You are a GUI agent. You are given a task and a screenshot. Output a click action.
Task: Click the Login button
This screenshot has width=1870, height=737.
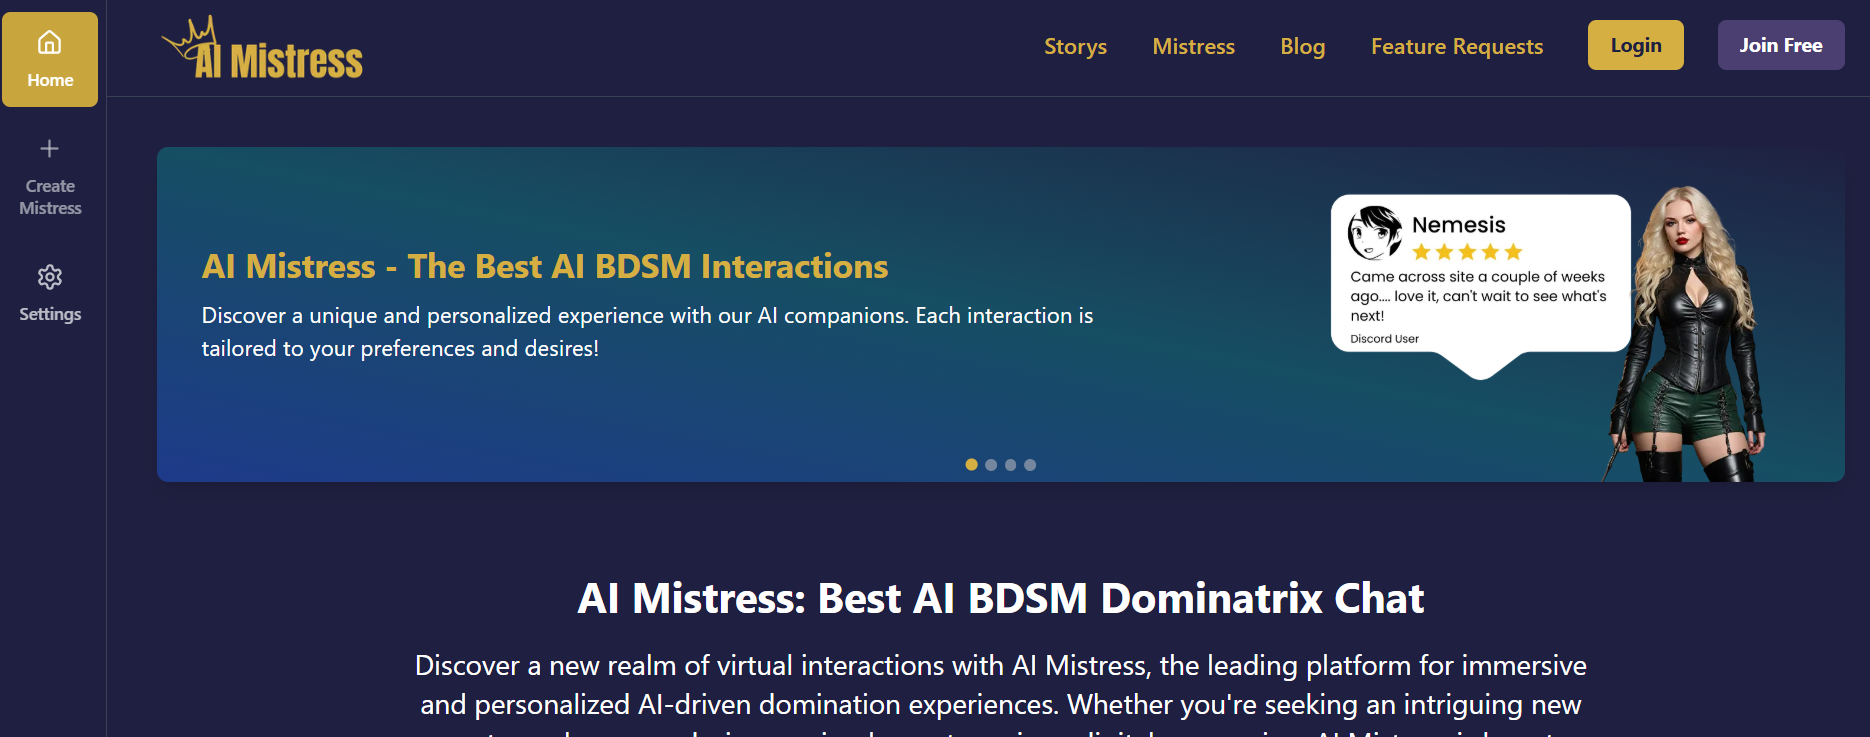(1635, 45)
